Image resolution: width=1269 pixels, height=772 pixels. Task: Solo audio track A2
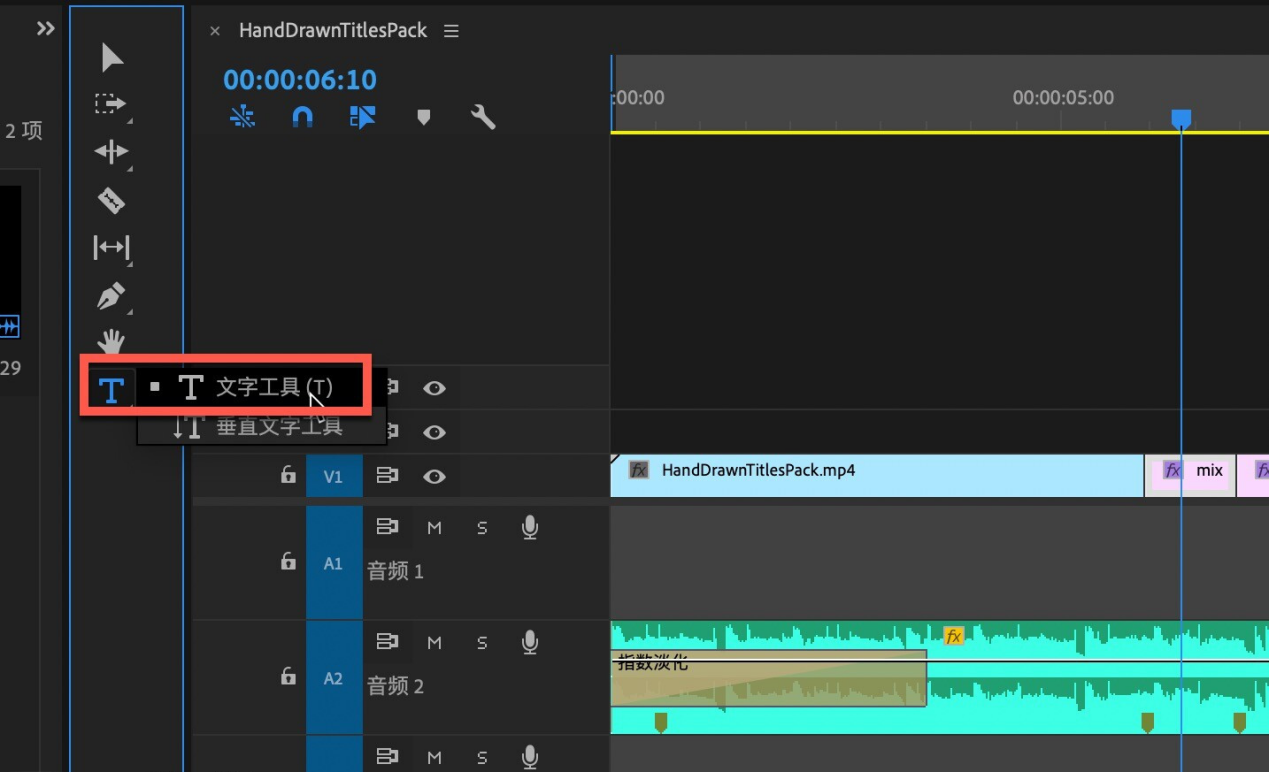coord(482,642)
